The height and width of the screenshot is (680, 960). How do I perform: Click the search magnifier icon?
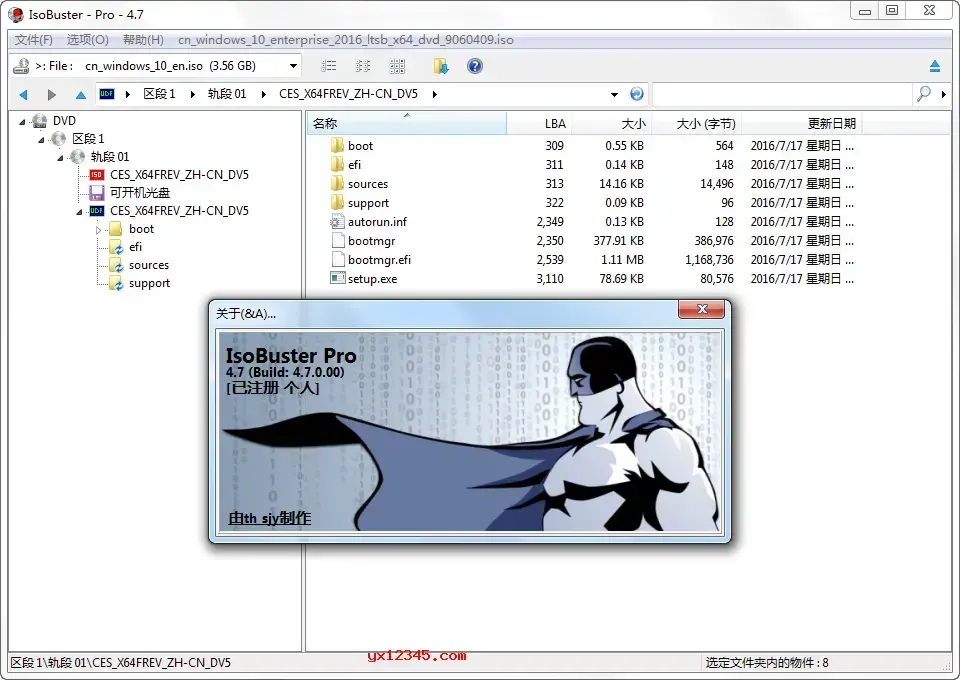coord(924,94)
